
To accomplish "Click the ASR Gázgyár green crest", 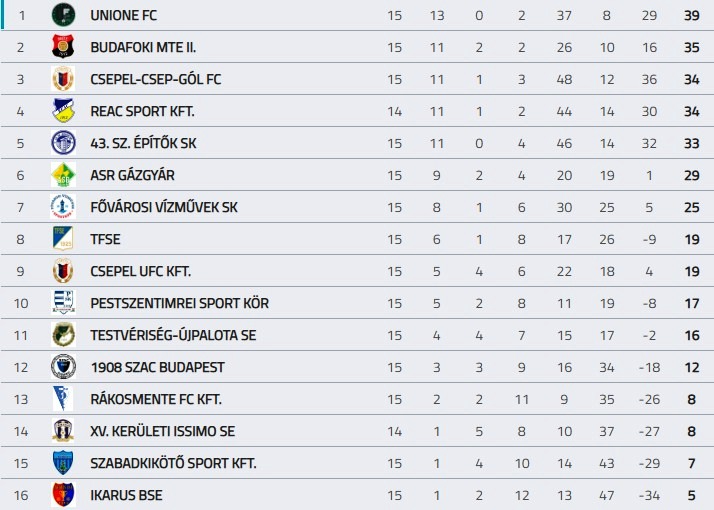I will tap(63, 175).
